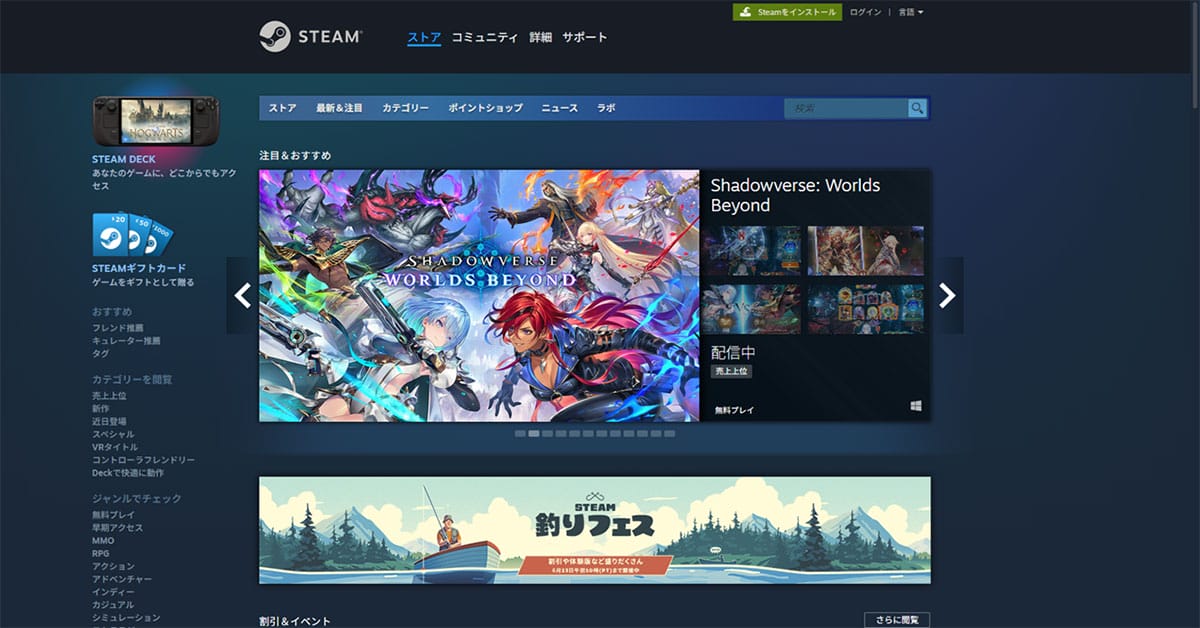The height and width of the screenshot is (628, 1200).
Task: Focus the store search field
Action: click(x=846, y=108)
